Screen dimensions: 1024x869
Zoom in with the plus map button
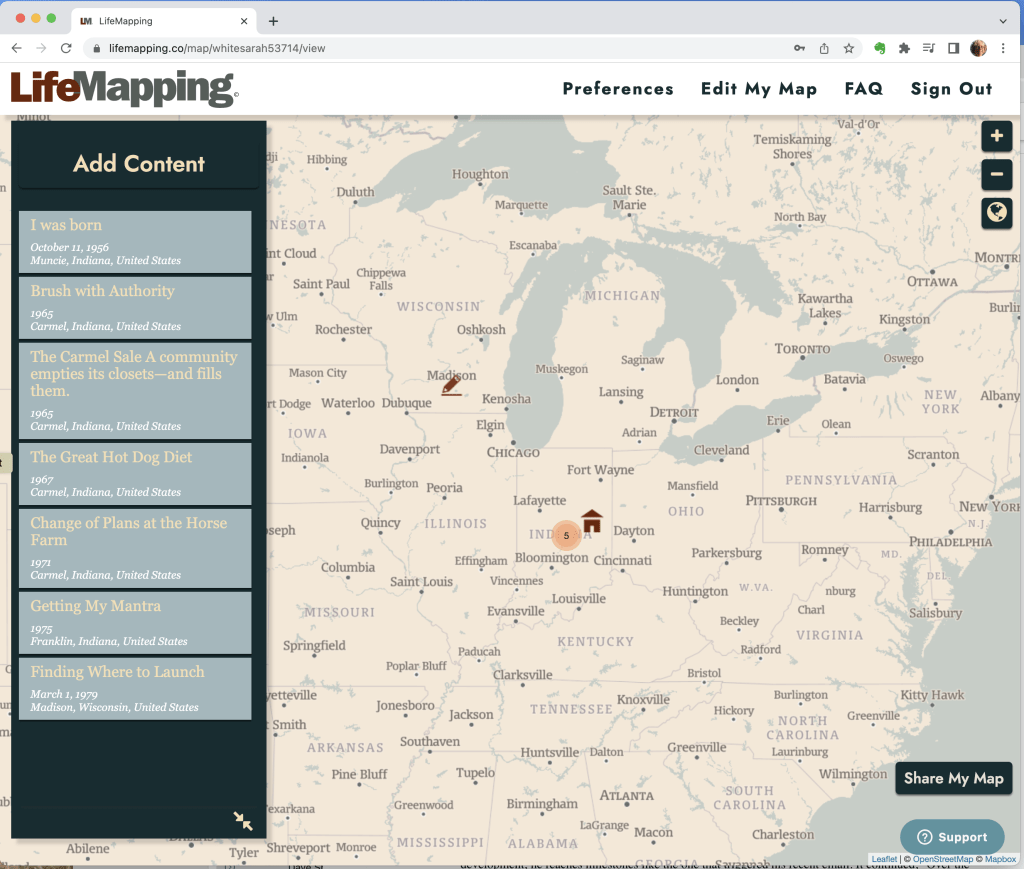[x=996, y=137]
